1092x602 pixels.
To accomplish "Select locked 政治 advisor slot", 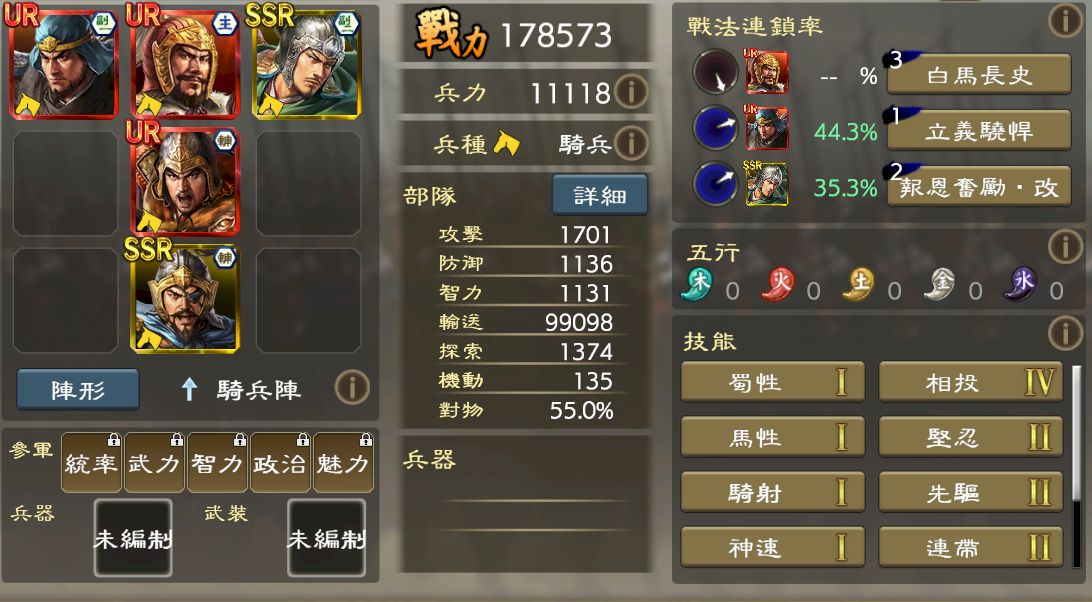I will (x=280, y=463).
